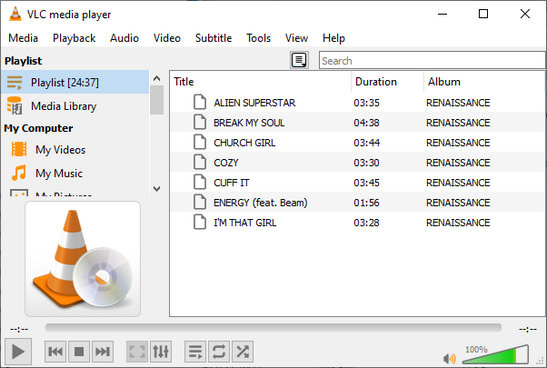Sort by Duration column header

pyautogui.click(x=387, y=82)
